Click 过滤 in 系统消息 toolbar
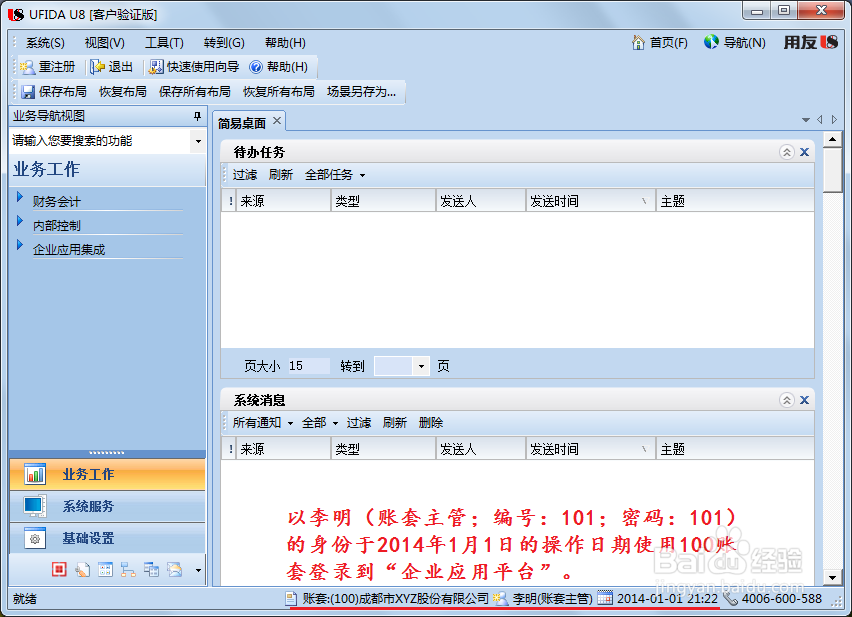Viewport: 852px width, 617px height. [x=359, y=423]
